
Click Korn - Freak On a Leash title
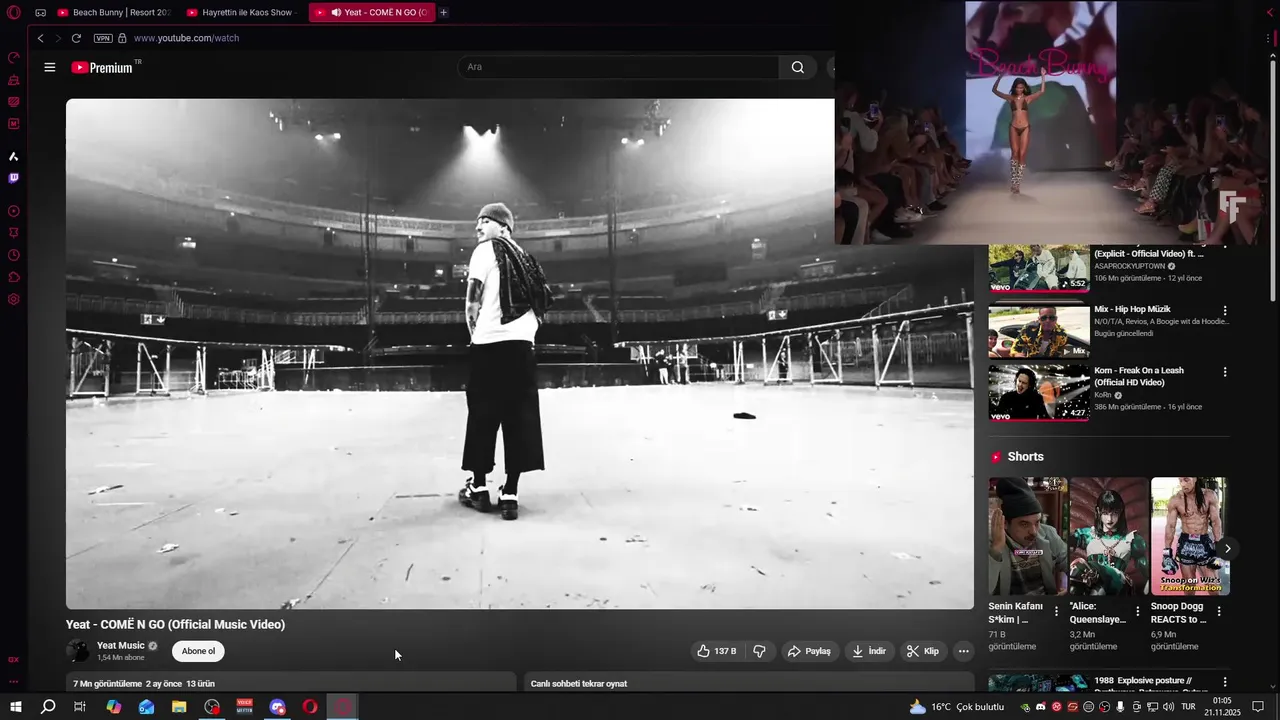point(1139,376)
